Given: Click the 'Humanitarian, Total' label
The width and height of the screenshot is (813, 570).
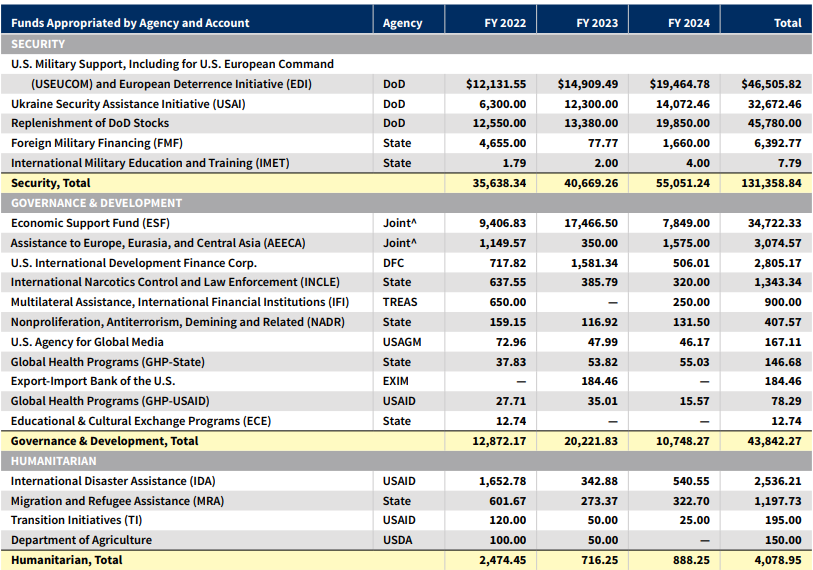Looking at the screenshot, I should [66, 560].
